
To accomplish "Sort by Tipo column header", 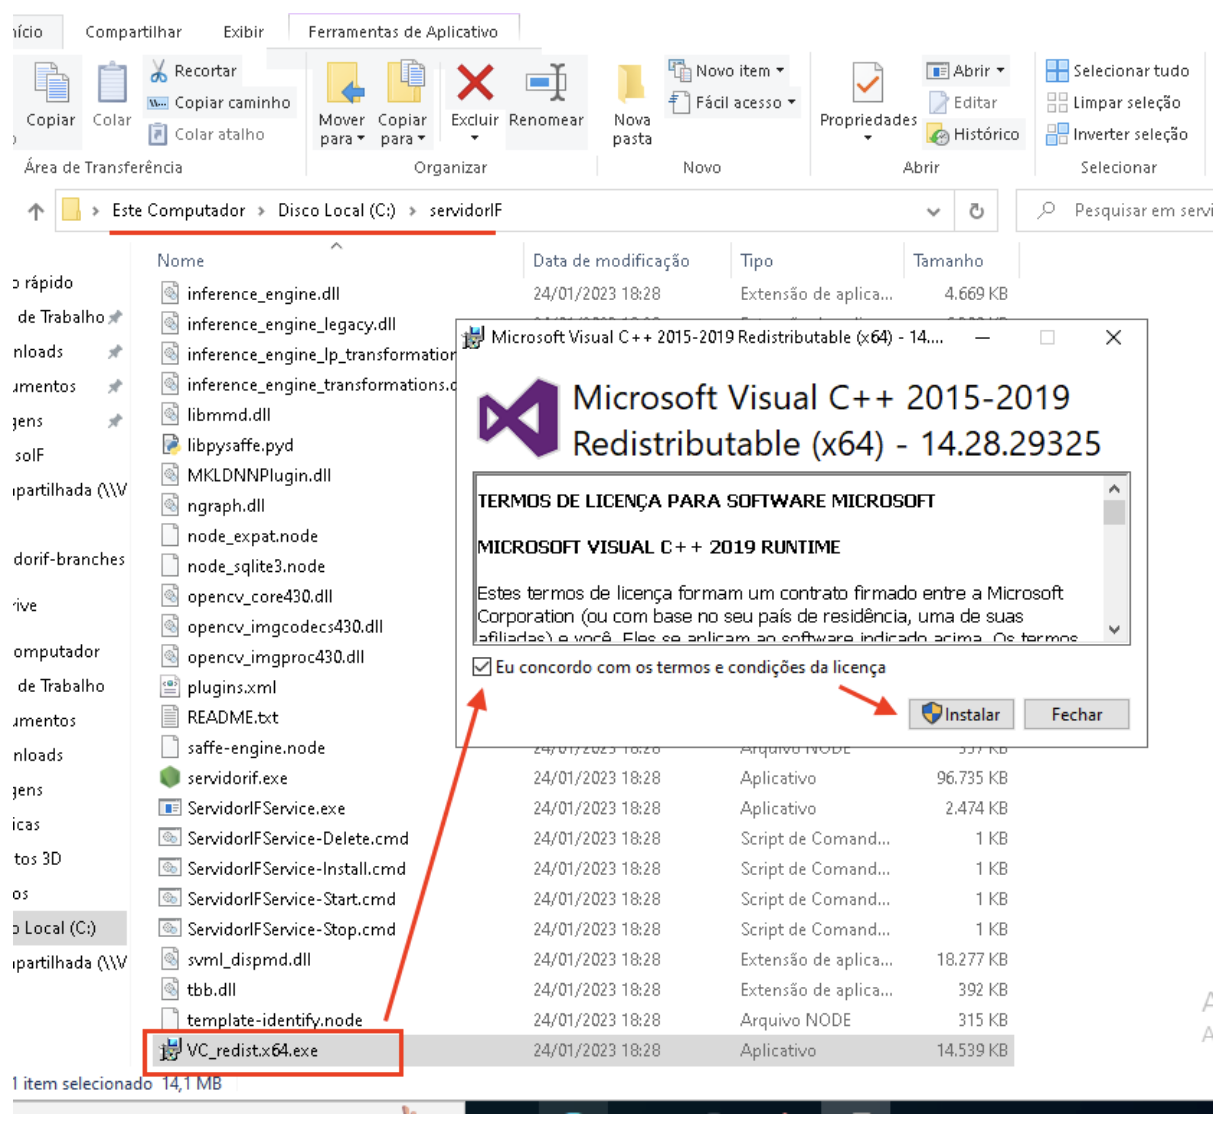I will [x=757, y=261].
